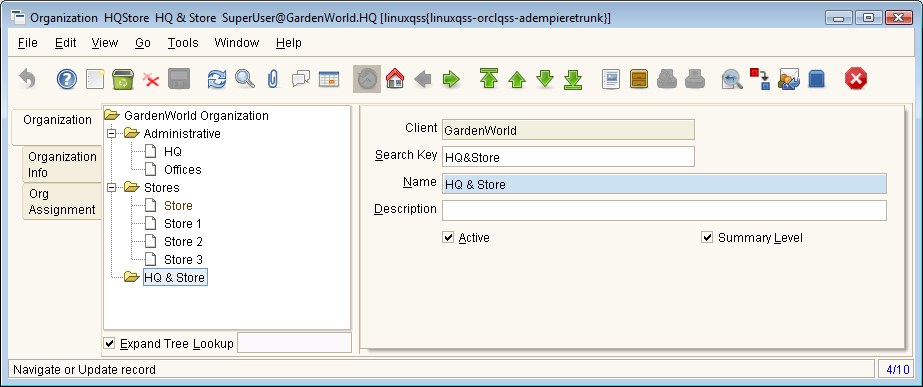Toggle the Expand Tree checkbox
The image size is (923, 387).
(x=109, y=343)
